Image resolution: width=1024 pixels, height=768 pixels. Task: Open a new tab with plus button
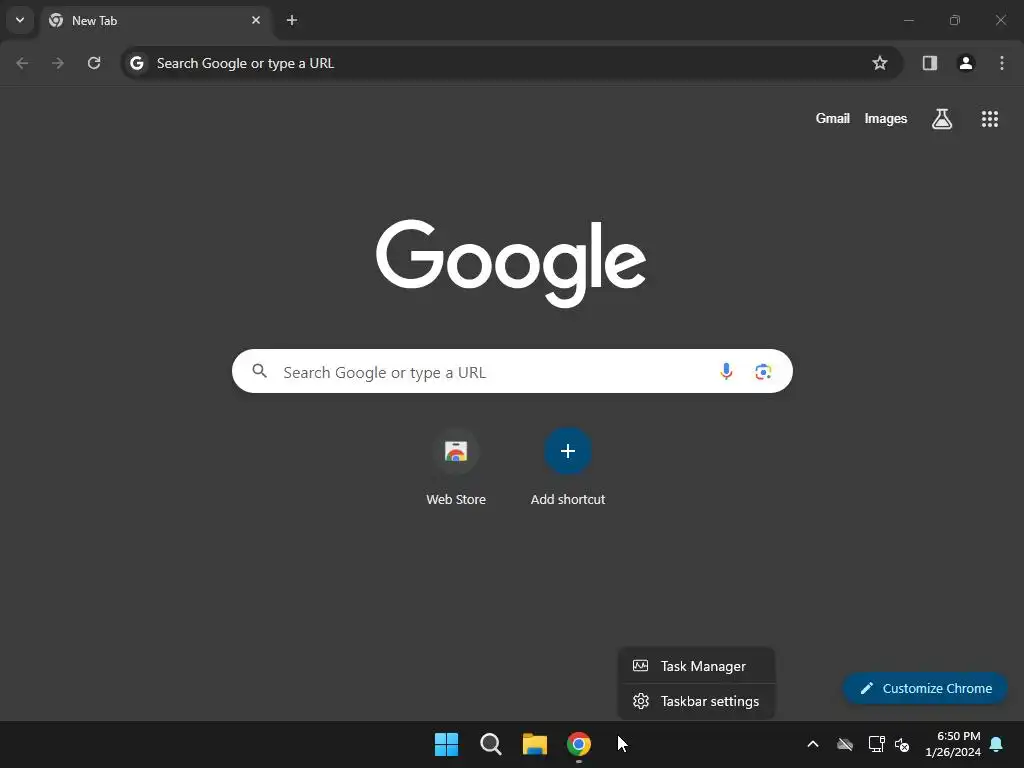pos(292,20)
